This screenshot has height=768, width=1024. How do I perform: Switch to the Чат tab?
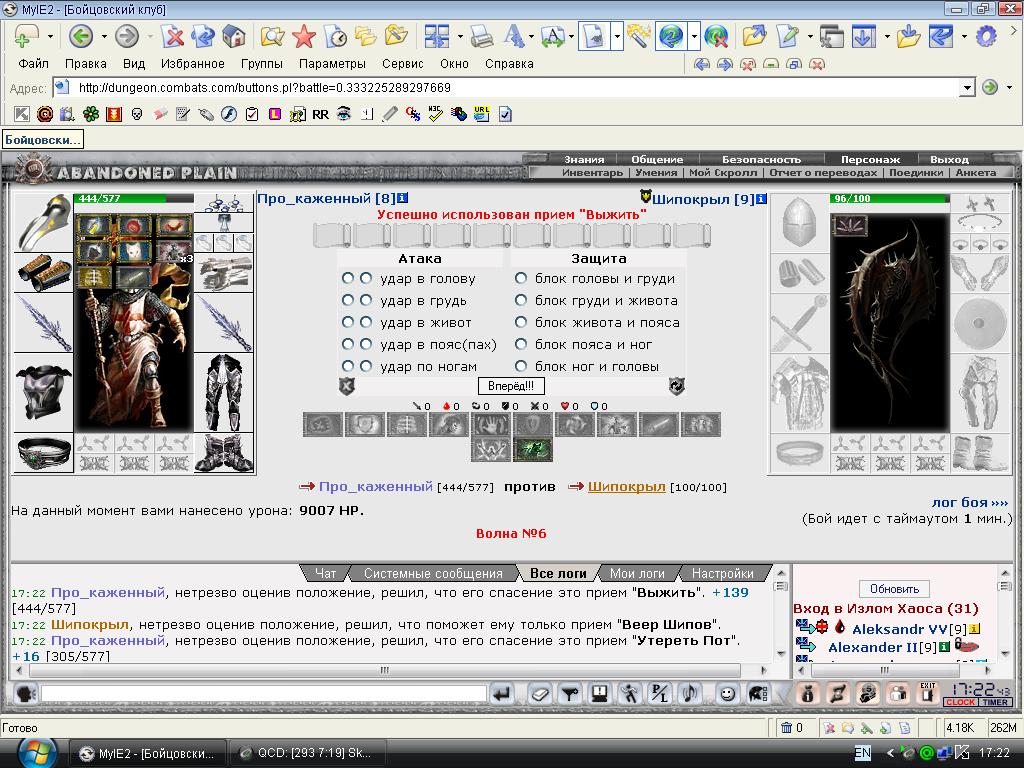pyautogui.click(x=325, y=573)
